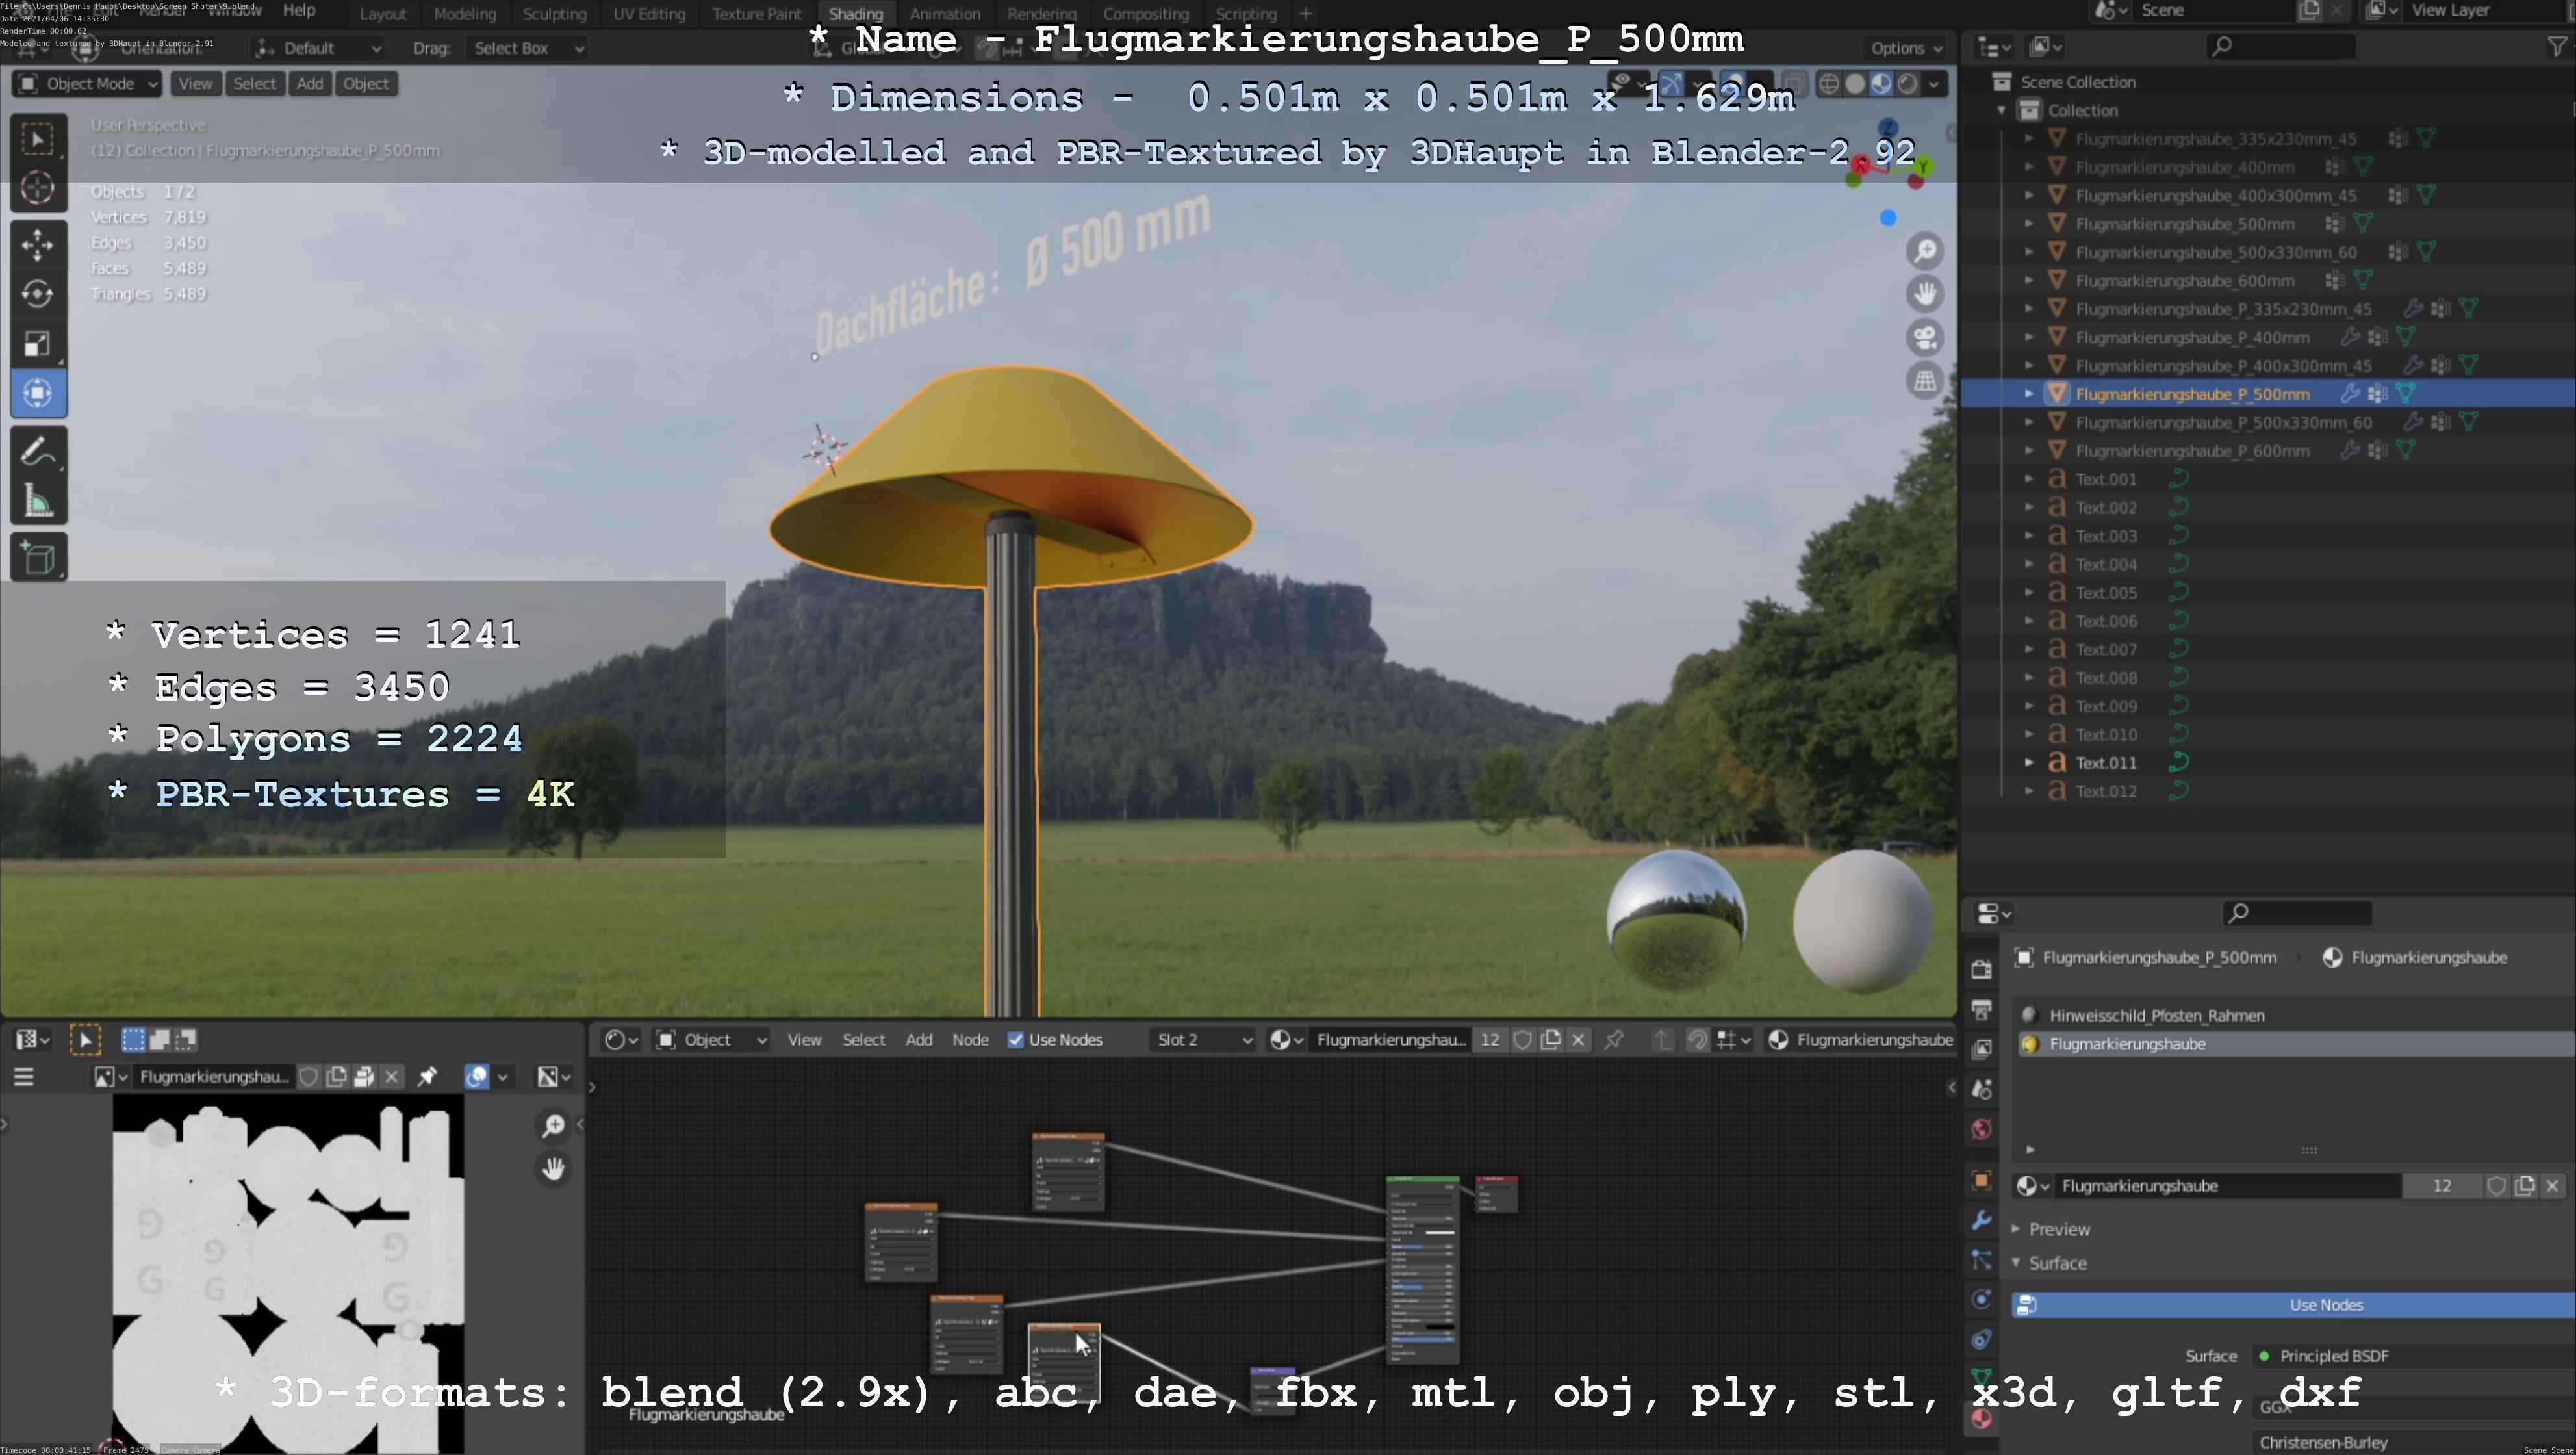
Task: Toggle fake user shield in material properties
Action: coord(2496,1186)
